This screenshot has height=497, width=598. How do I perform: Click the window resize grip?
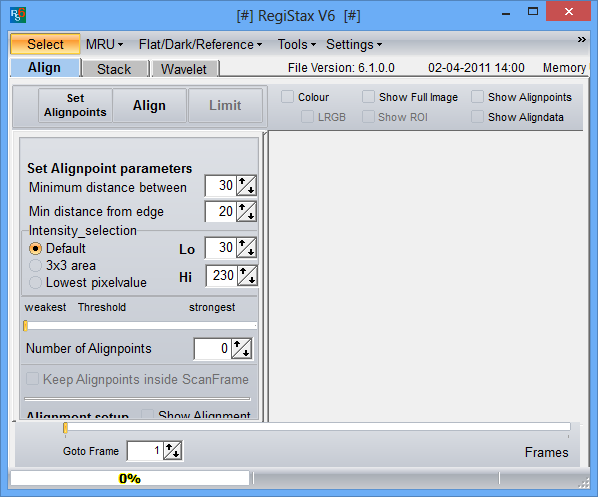click(584, 483)
